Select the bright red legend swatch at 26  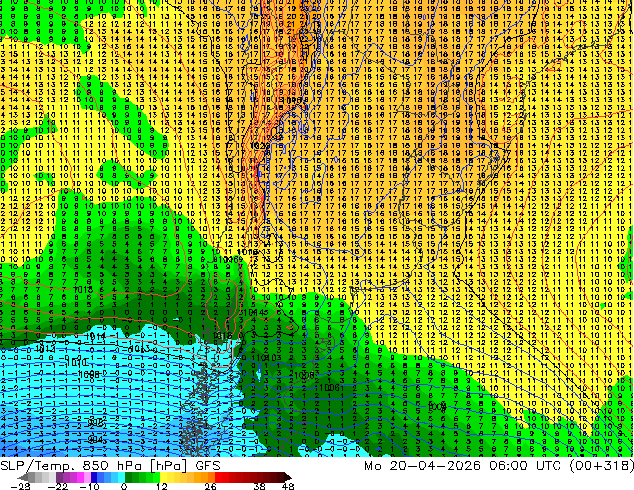pos(218,477)
